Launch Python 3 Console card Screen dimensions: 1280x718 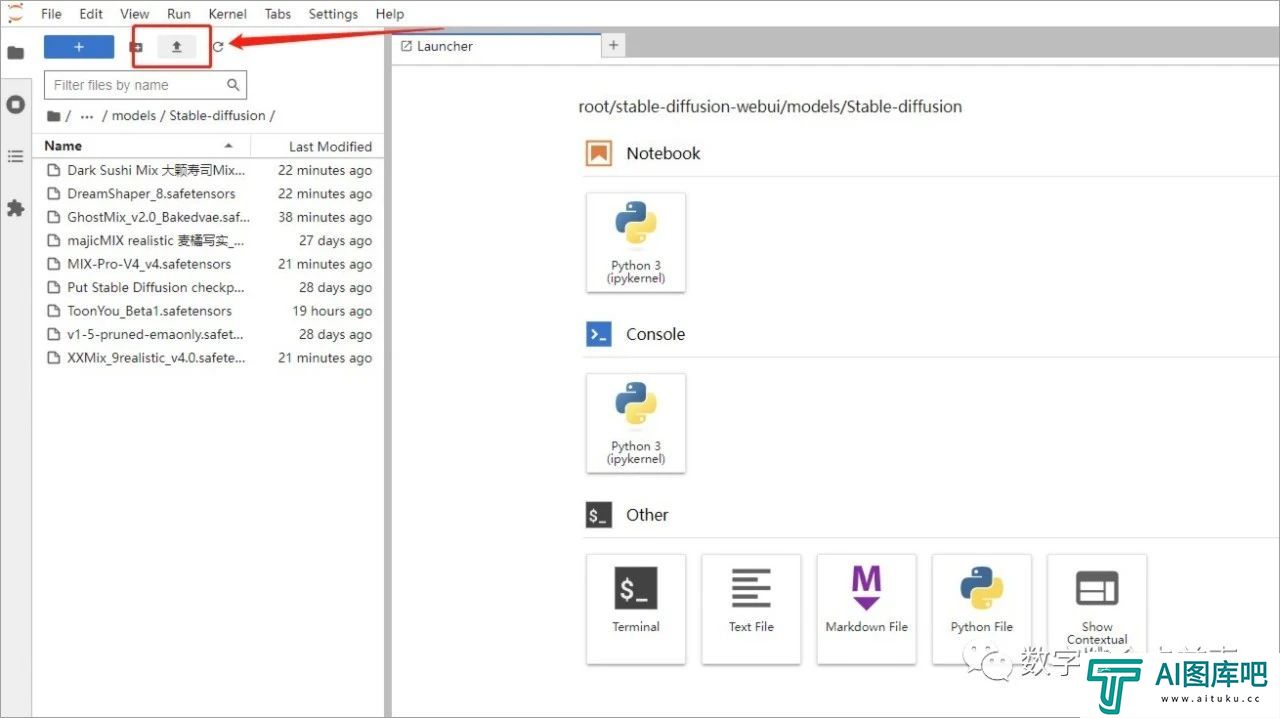coord(636,423)
